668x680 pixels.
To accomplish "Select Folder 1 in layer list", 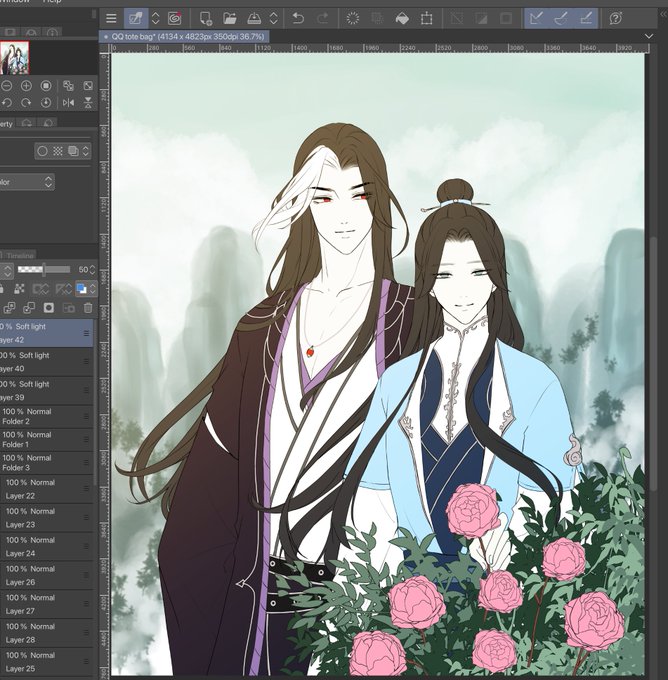I will (46, 439).
